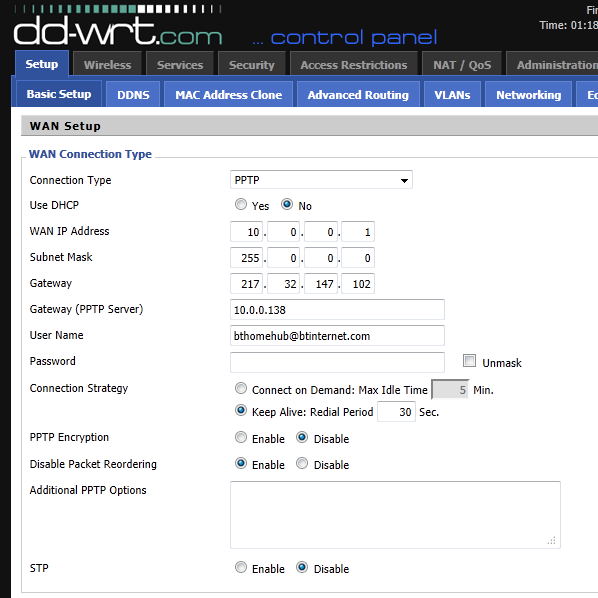Select Disable for STP
598x598 pixels.
pyautogui.click(x=302, y=567)
